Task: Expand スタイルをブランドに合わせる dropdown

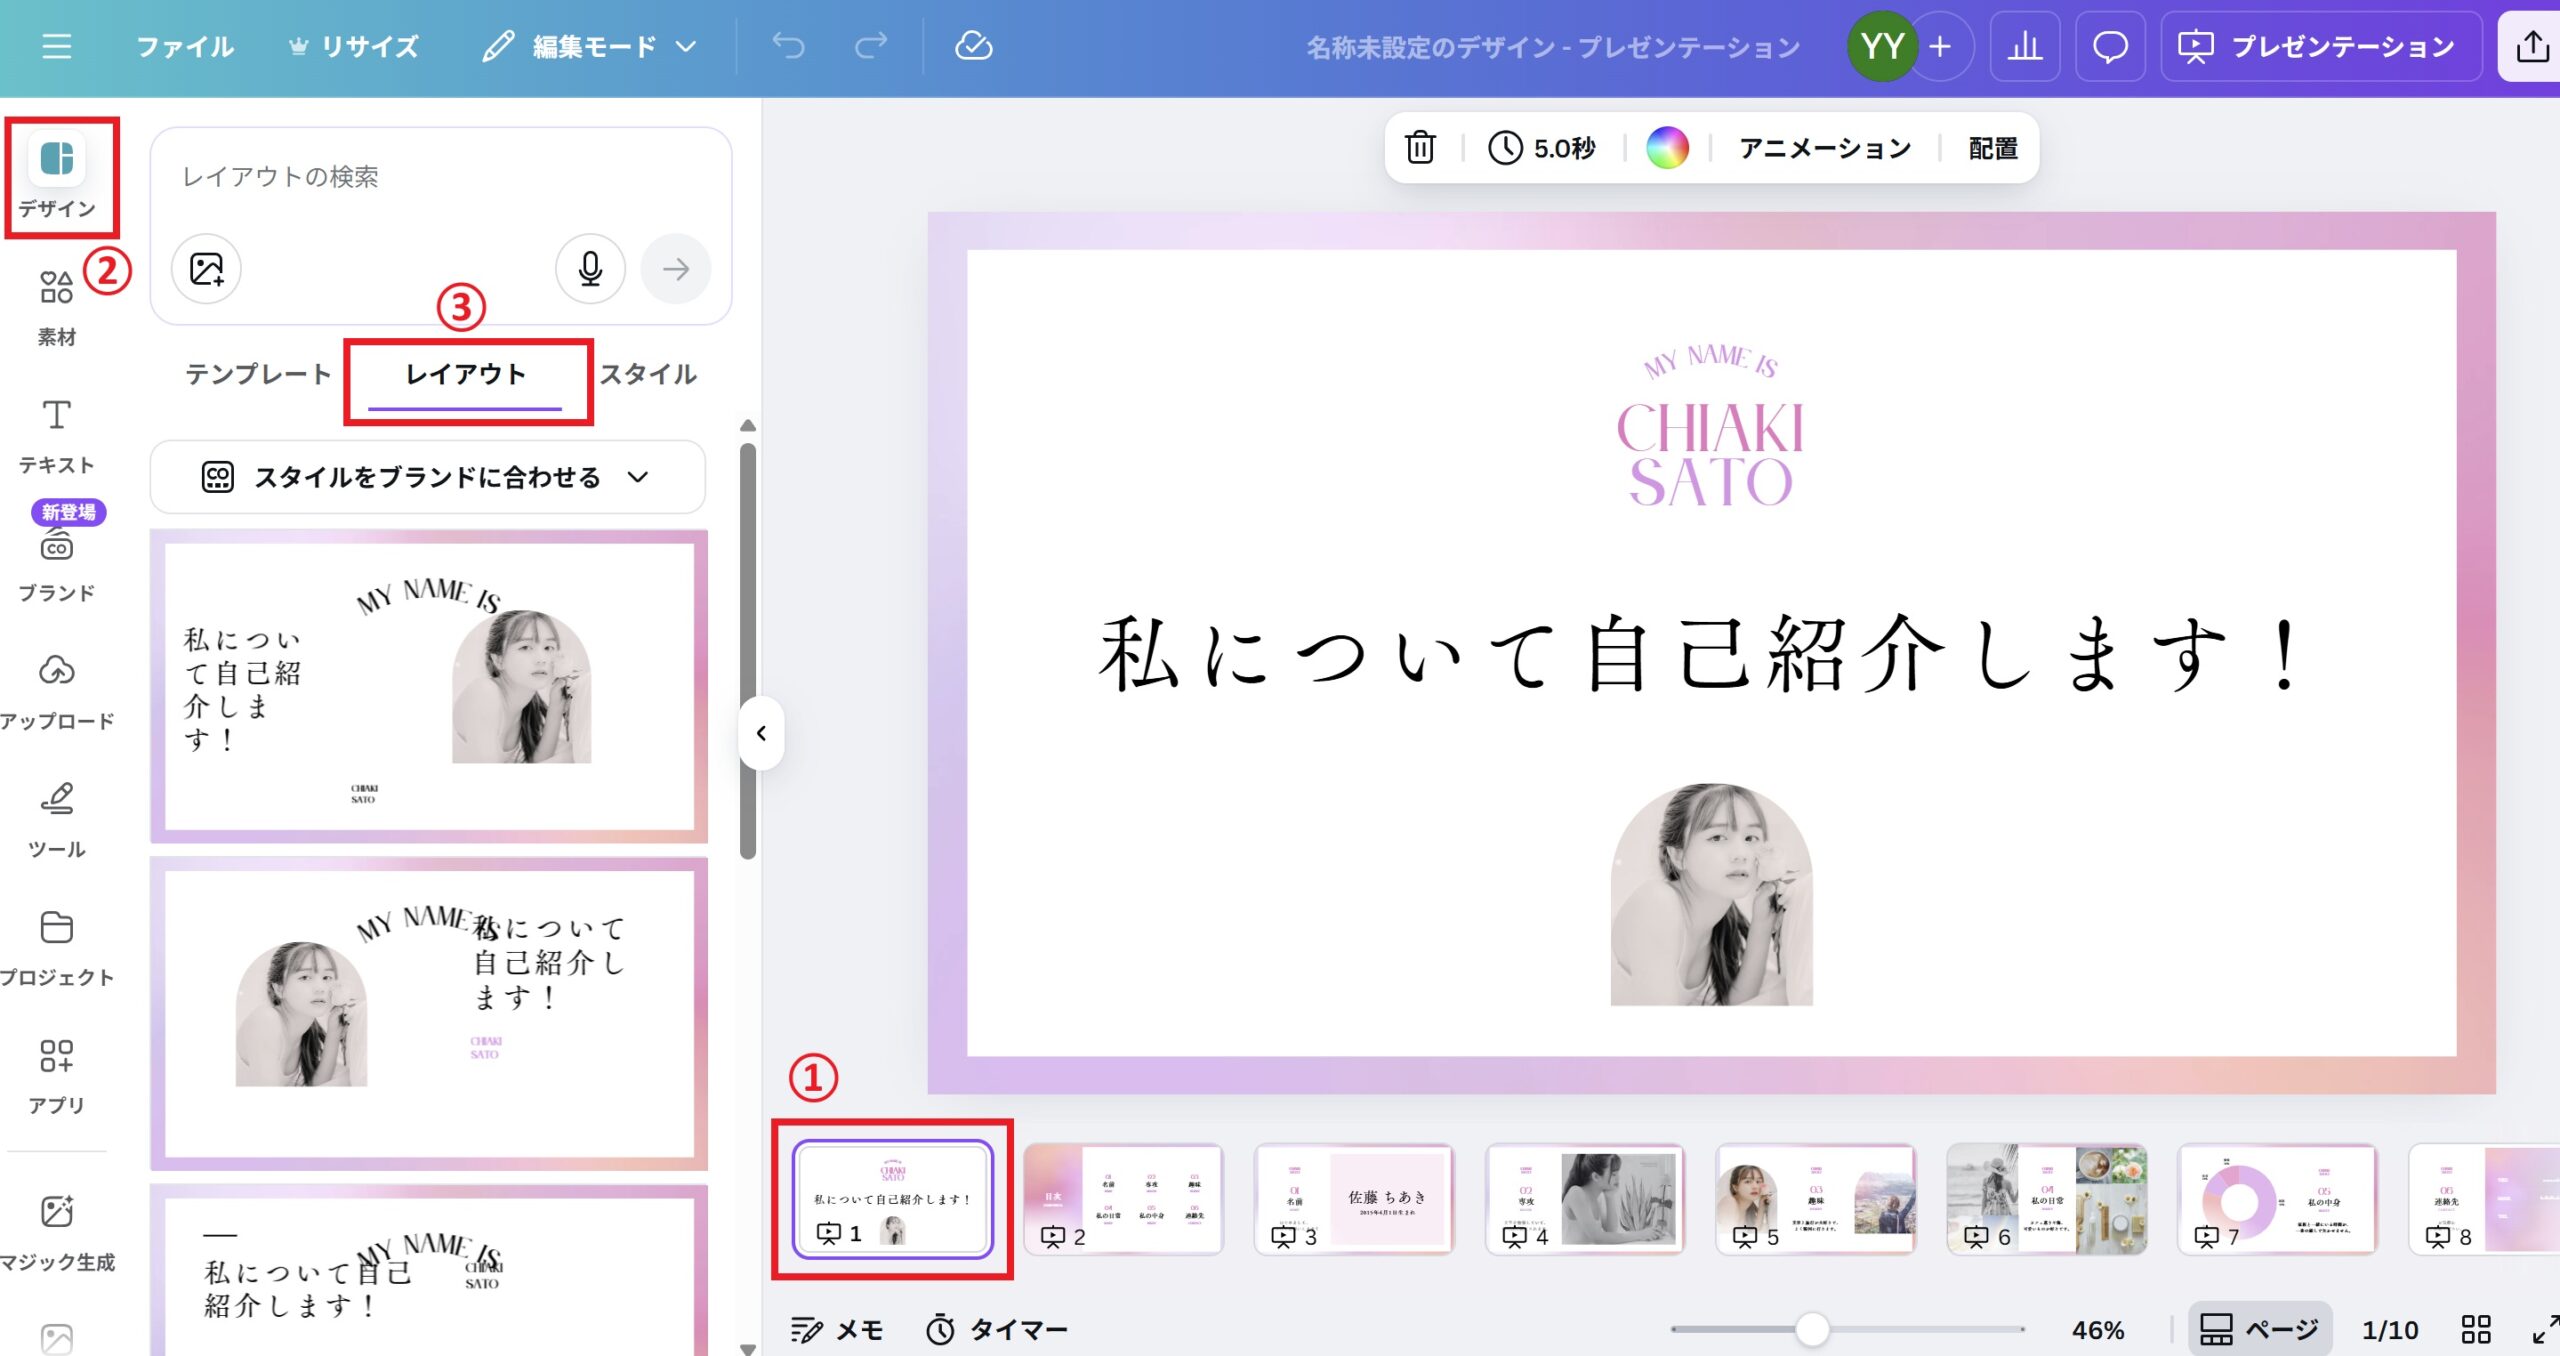Action: tap(427, 477)
